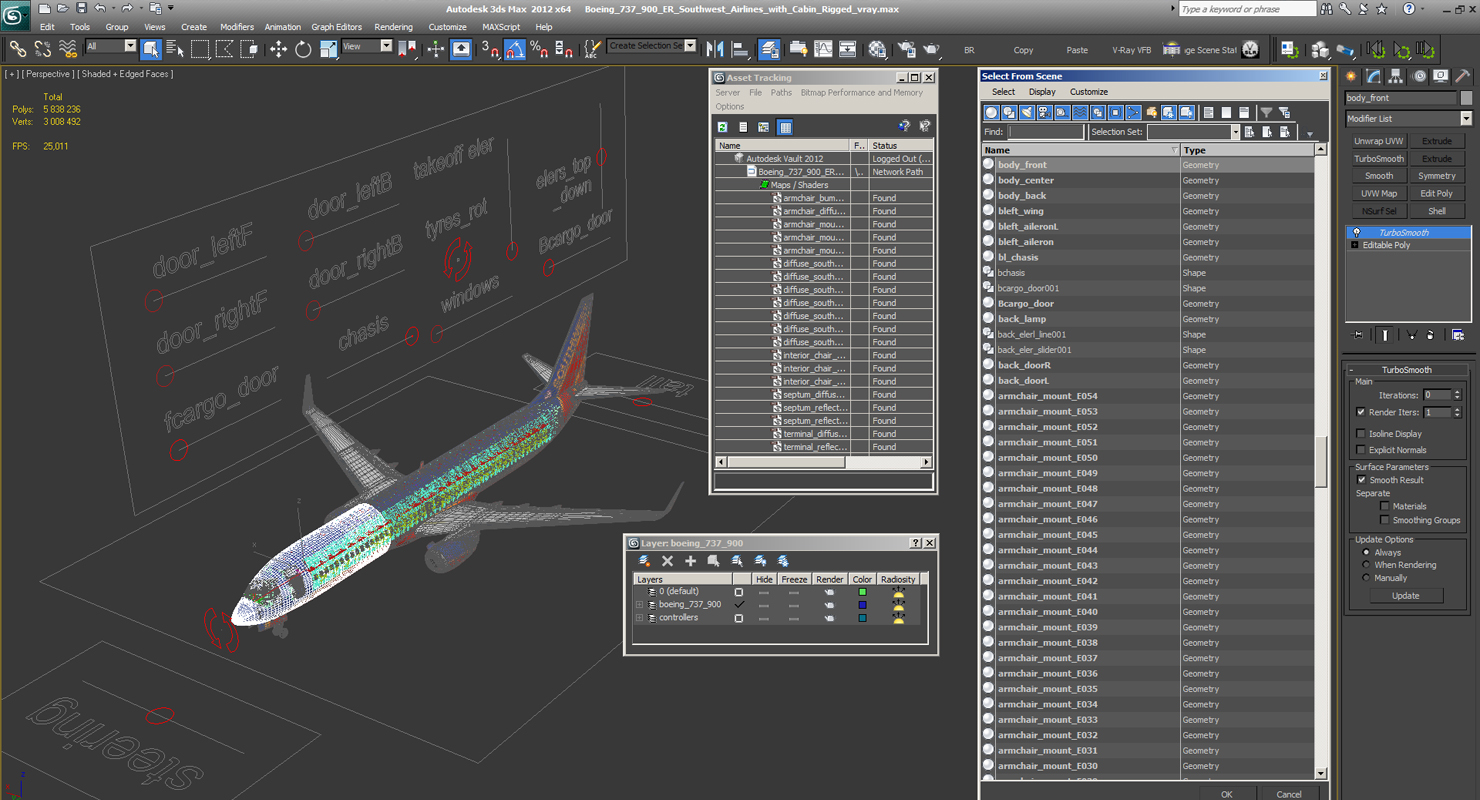
Task: Toggle Display Geometry filter in Select From Scene
Action: click(x=992, y=113)
